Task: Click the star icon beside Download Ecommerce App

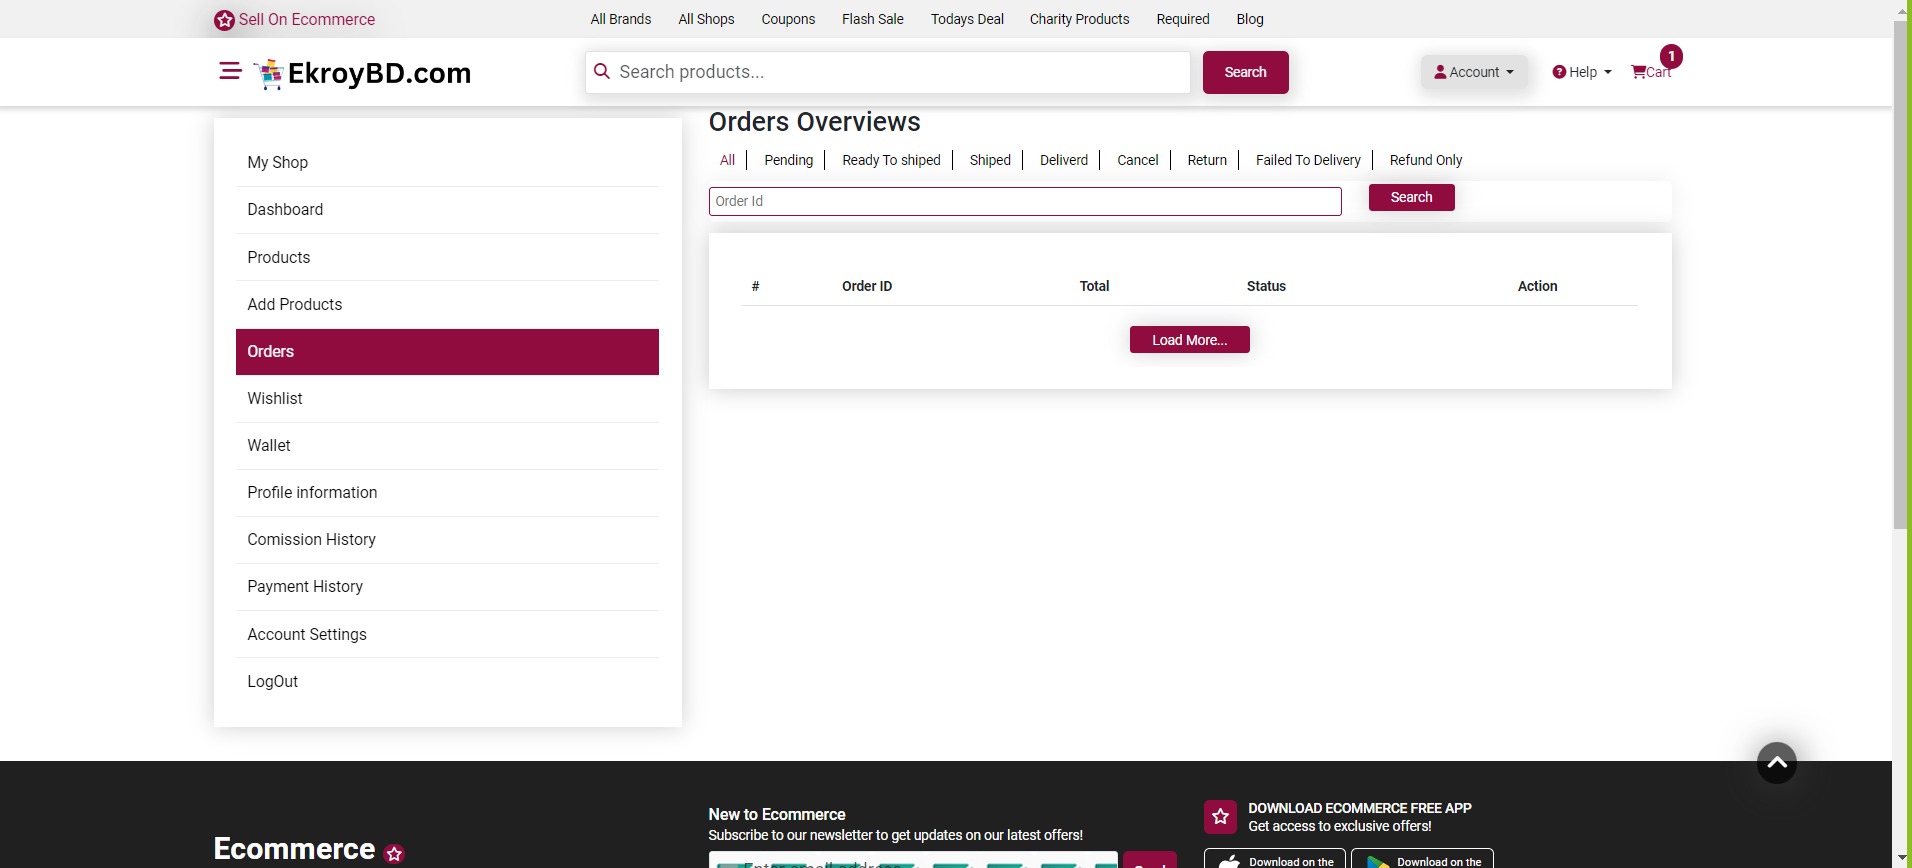Action: [x=1220, y=817]
